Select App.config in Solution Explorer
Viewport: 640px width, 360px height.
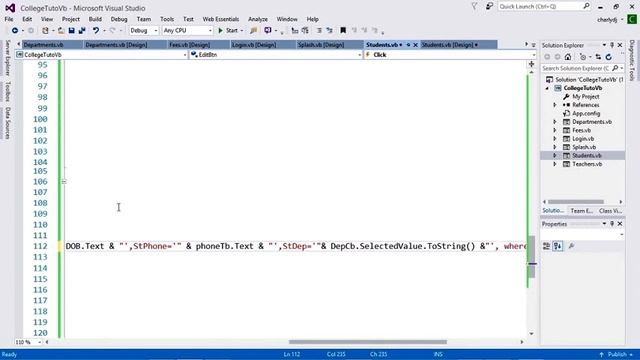[x=586, y=113]
